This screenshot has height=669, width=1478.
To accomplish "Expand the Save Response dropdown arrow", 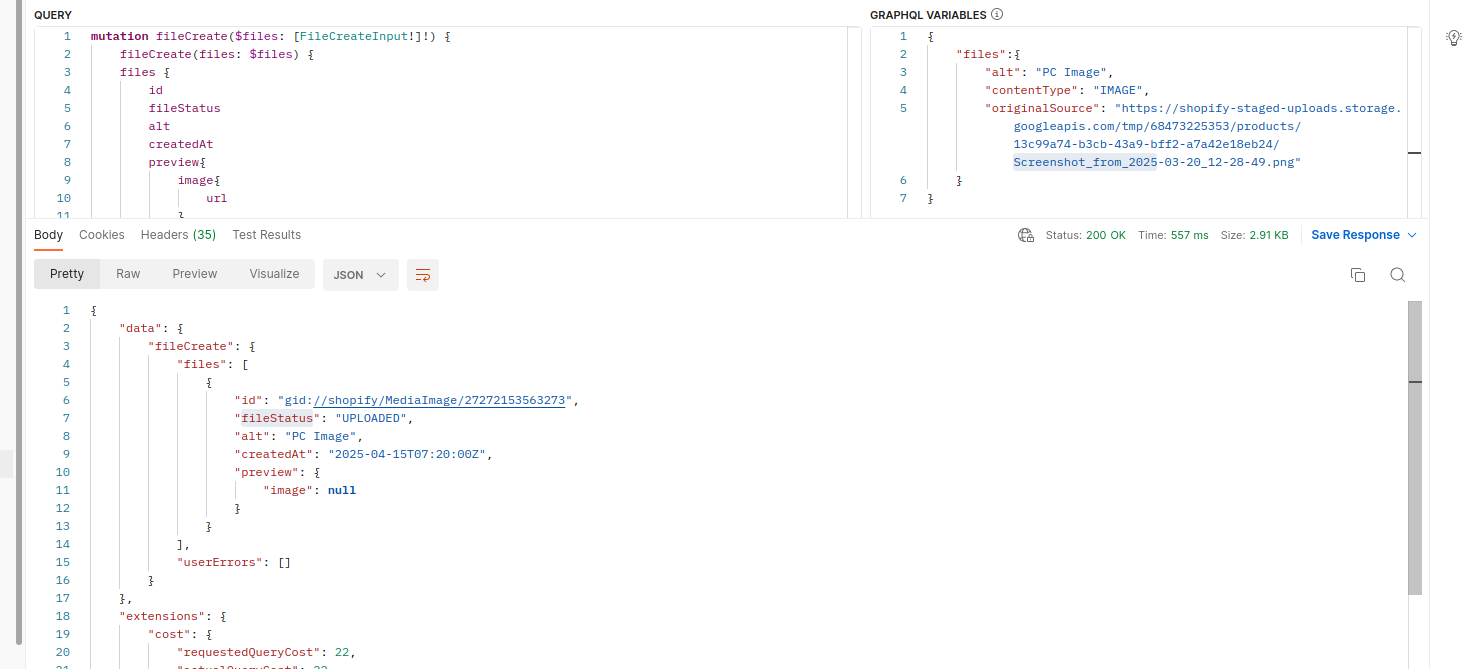I will click(x=1412, y=235).
